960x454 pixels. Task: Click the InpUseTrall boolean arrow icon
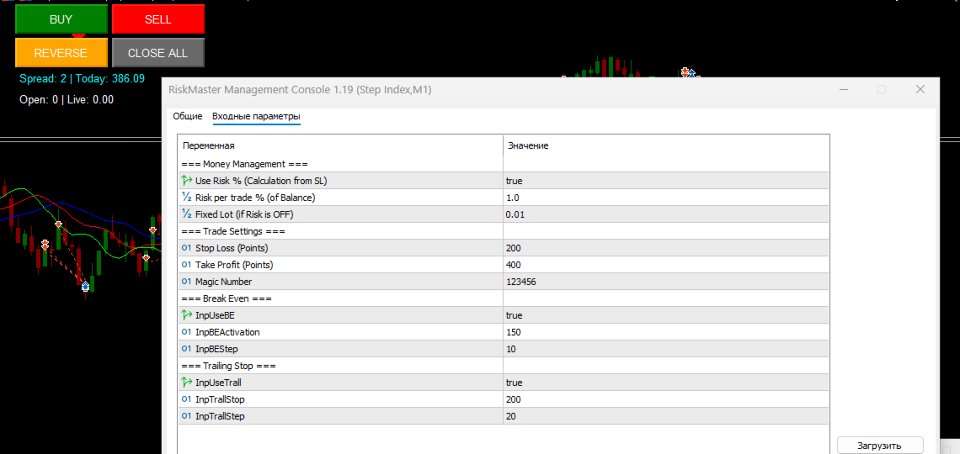point(187,382)
